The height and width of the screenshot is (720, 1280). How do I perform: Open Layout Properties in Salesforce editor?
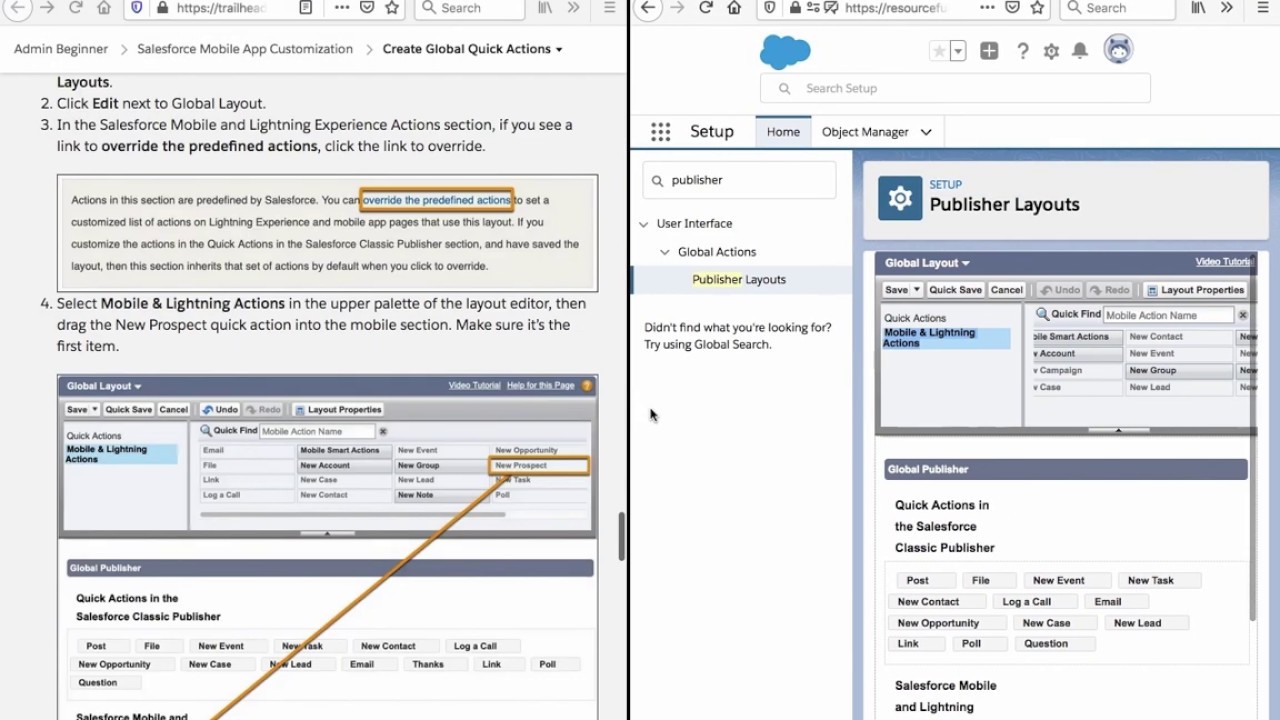pyautogui.click(x=1195, y=290)
